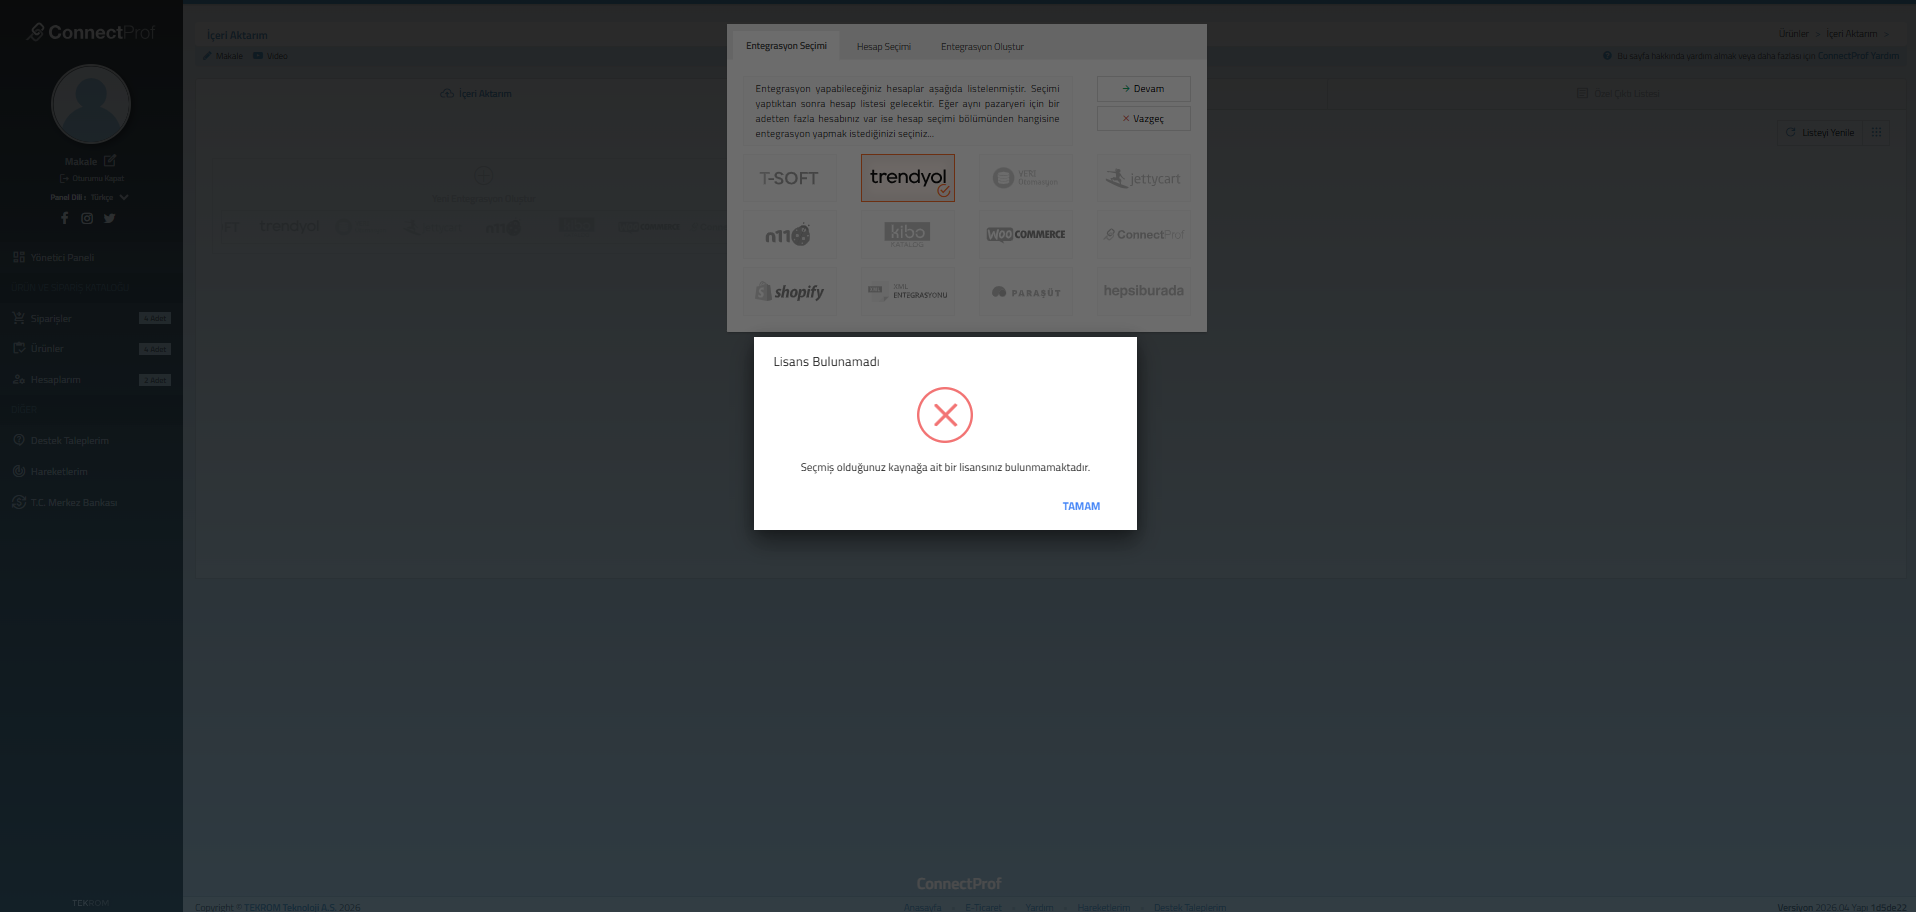
Task: Open the Entegrasyon Oluştur tab
Action: tap(982, 47)
